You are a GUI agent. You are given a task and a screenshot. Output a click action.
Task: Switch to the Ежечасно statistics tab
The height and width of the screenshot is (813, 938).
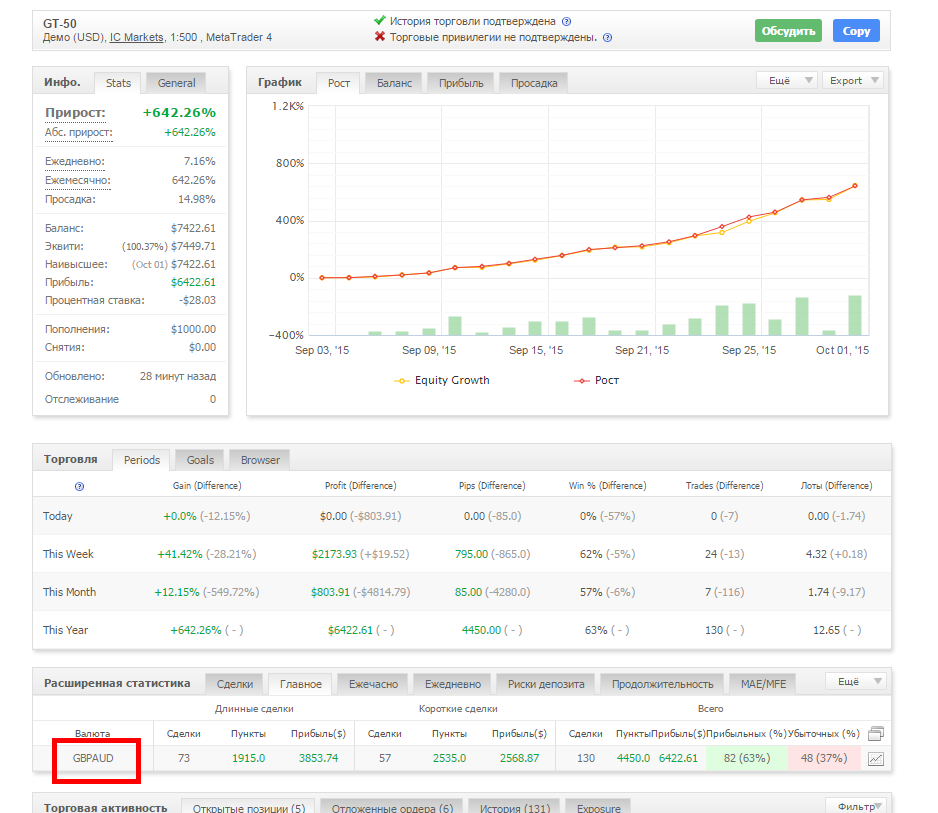[x=373, y=684]
